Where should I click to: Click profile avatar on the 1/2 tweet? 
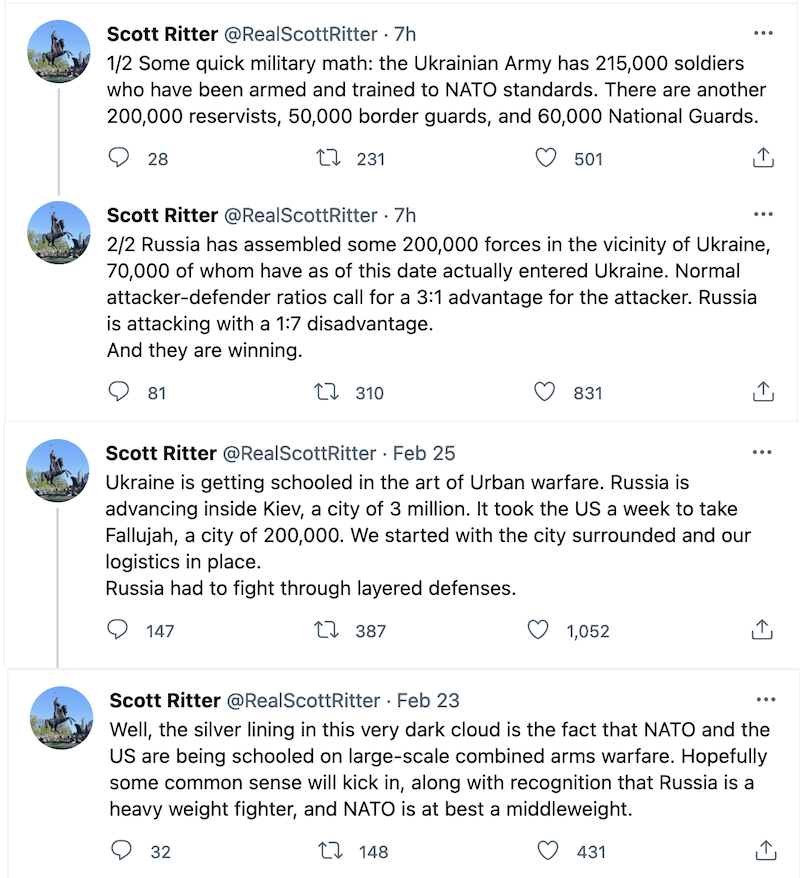point(58,51)
